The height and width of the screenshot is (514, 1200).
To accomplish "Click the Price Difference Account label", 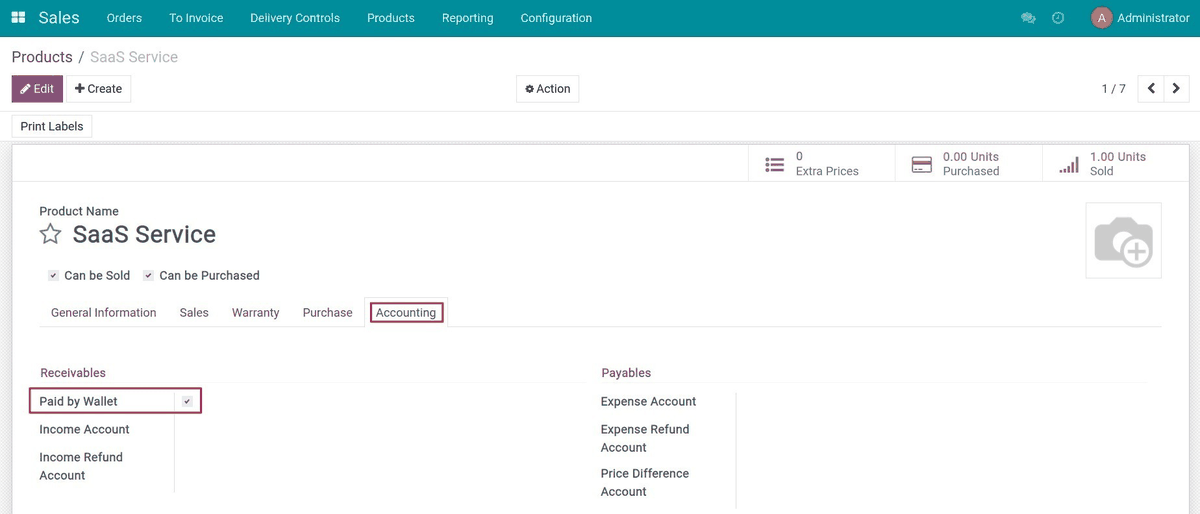I will (x=645, y=482).
